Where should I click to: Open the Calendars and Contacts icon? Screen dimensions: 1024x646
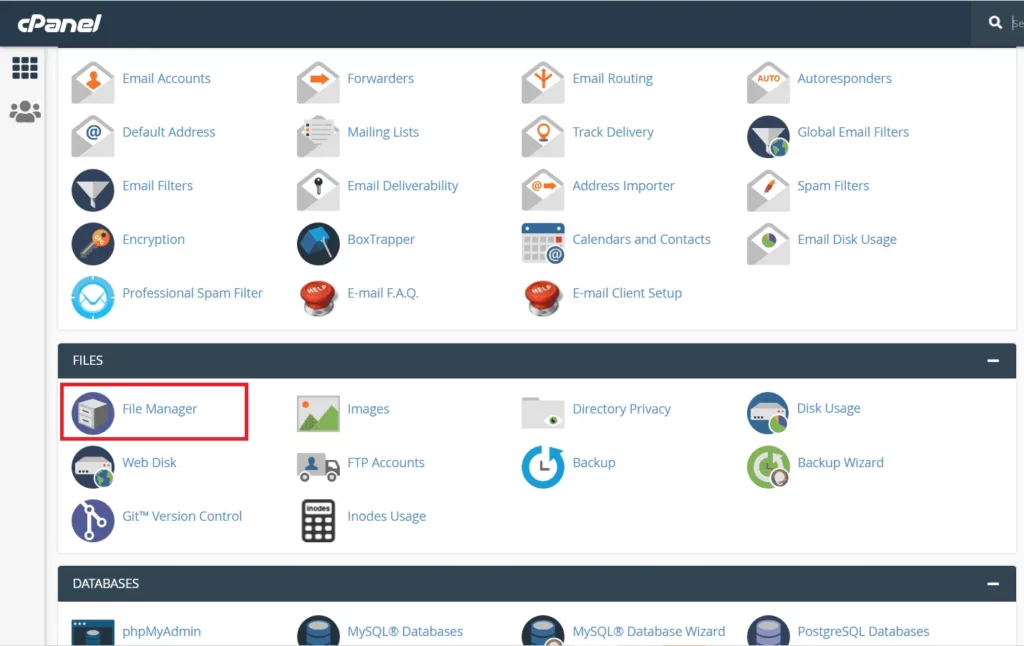tap(543, 243)
